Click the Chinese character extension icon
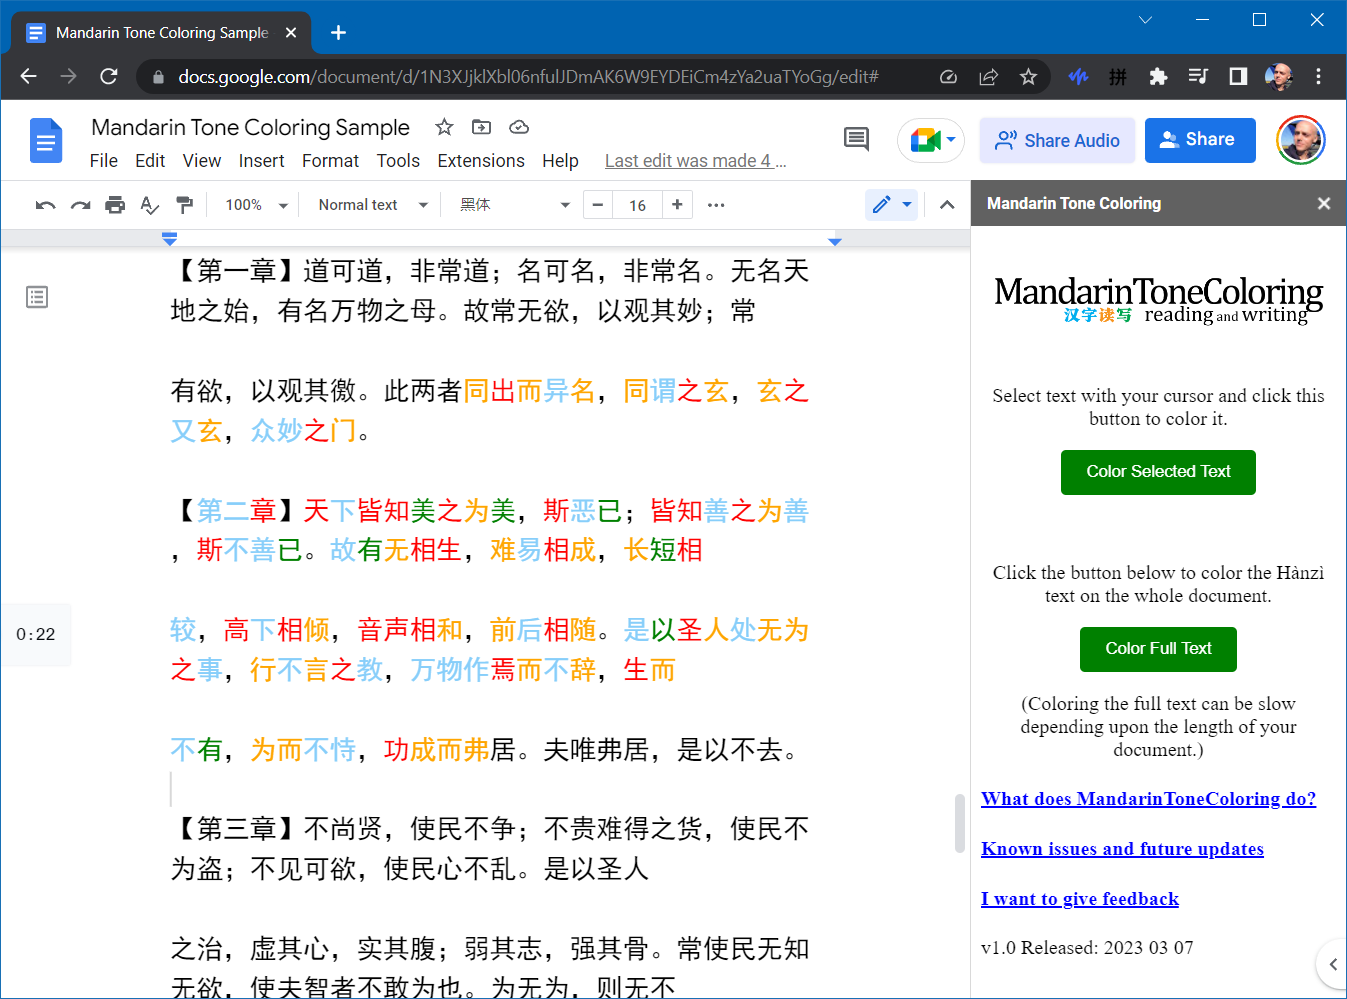The height and width of the screenshot is (999, 1347). (x=1118, y=77)
